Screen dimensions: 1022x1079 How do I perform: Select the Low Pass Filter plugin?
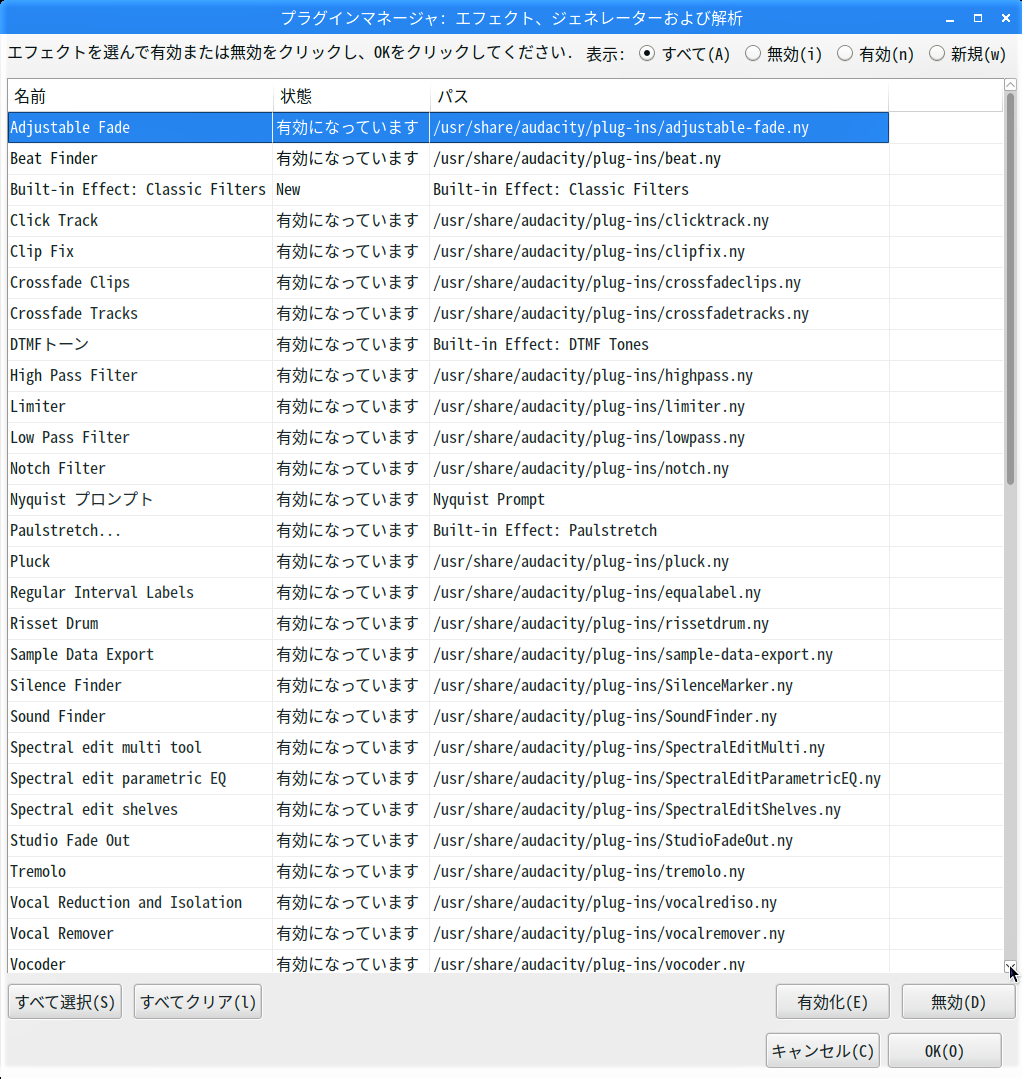pyautogui.click(x=70, y=437)
